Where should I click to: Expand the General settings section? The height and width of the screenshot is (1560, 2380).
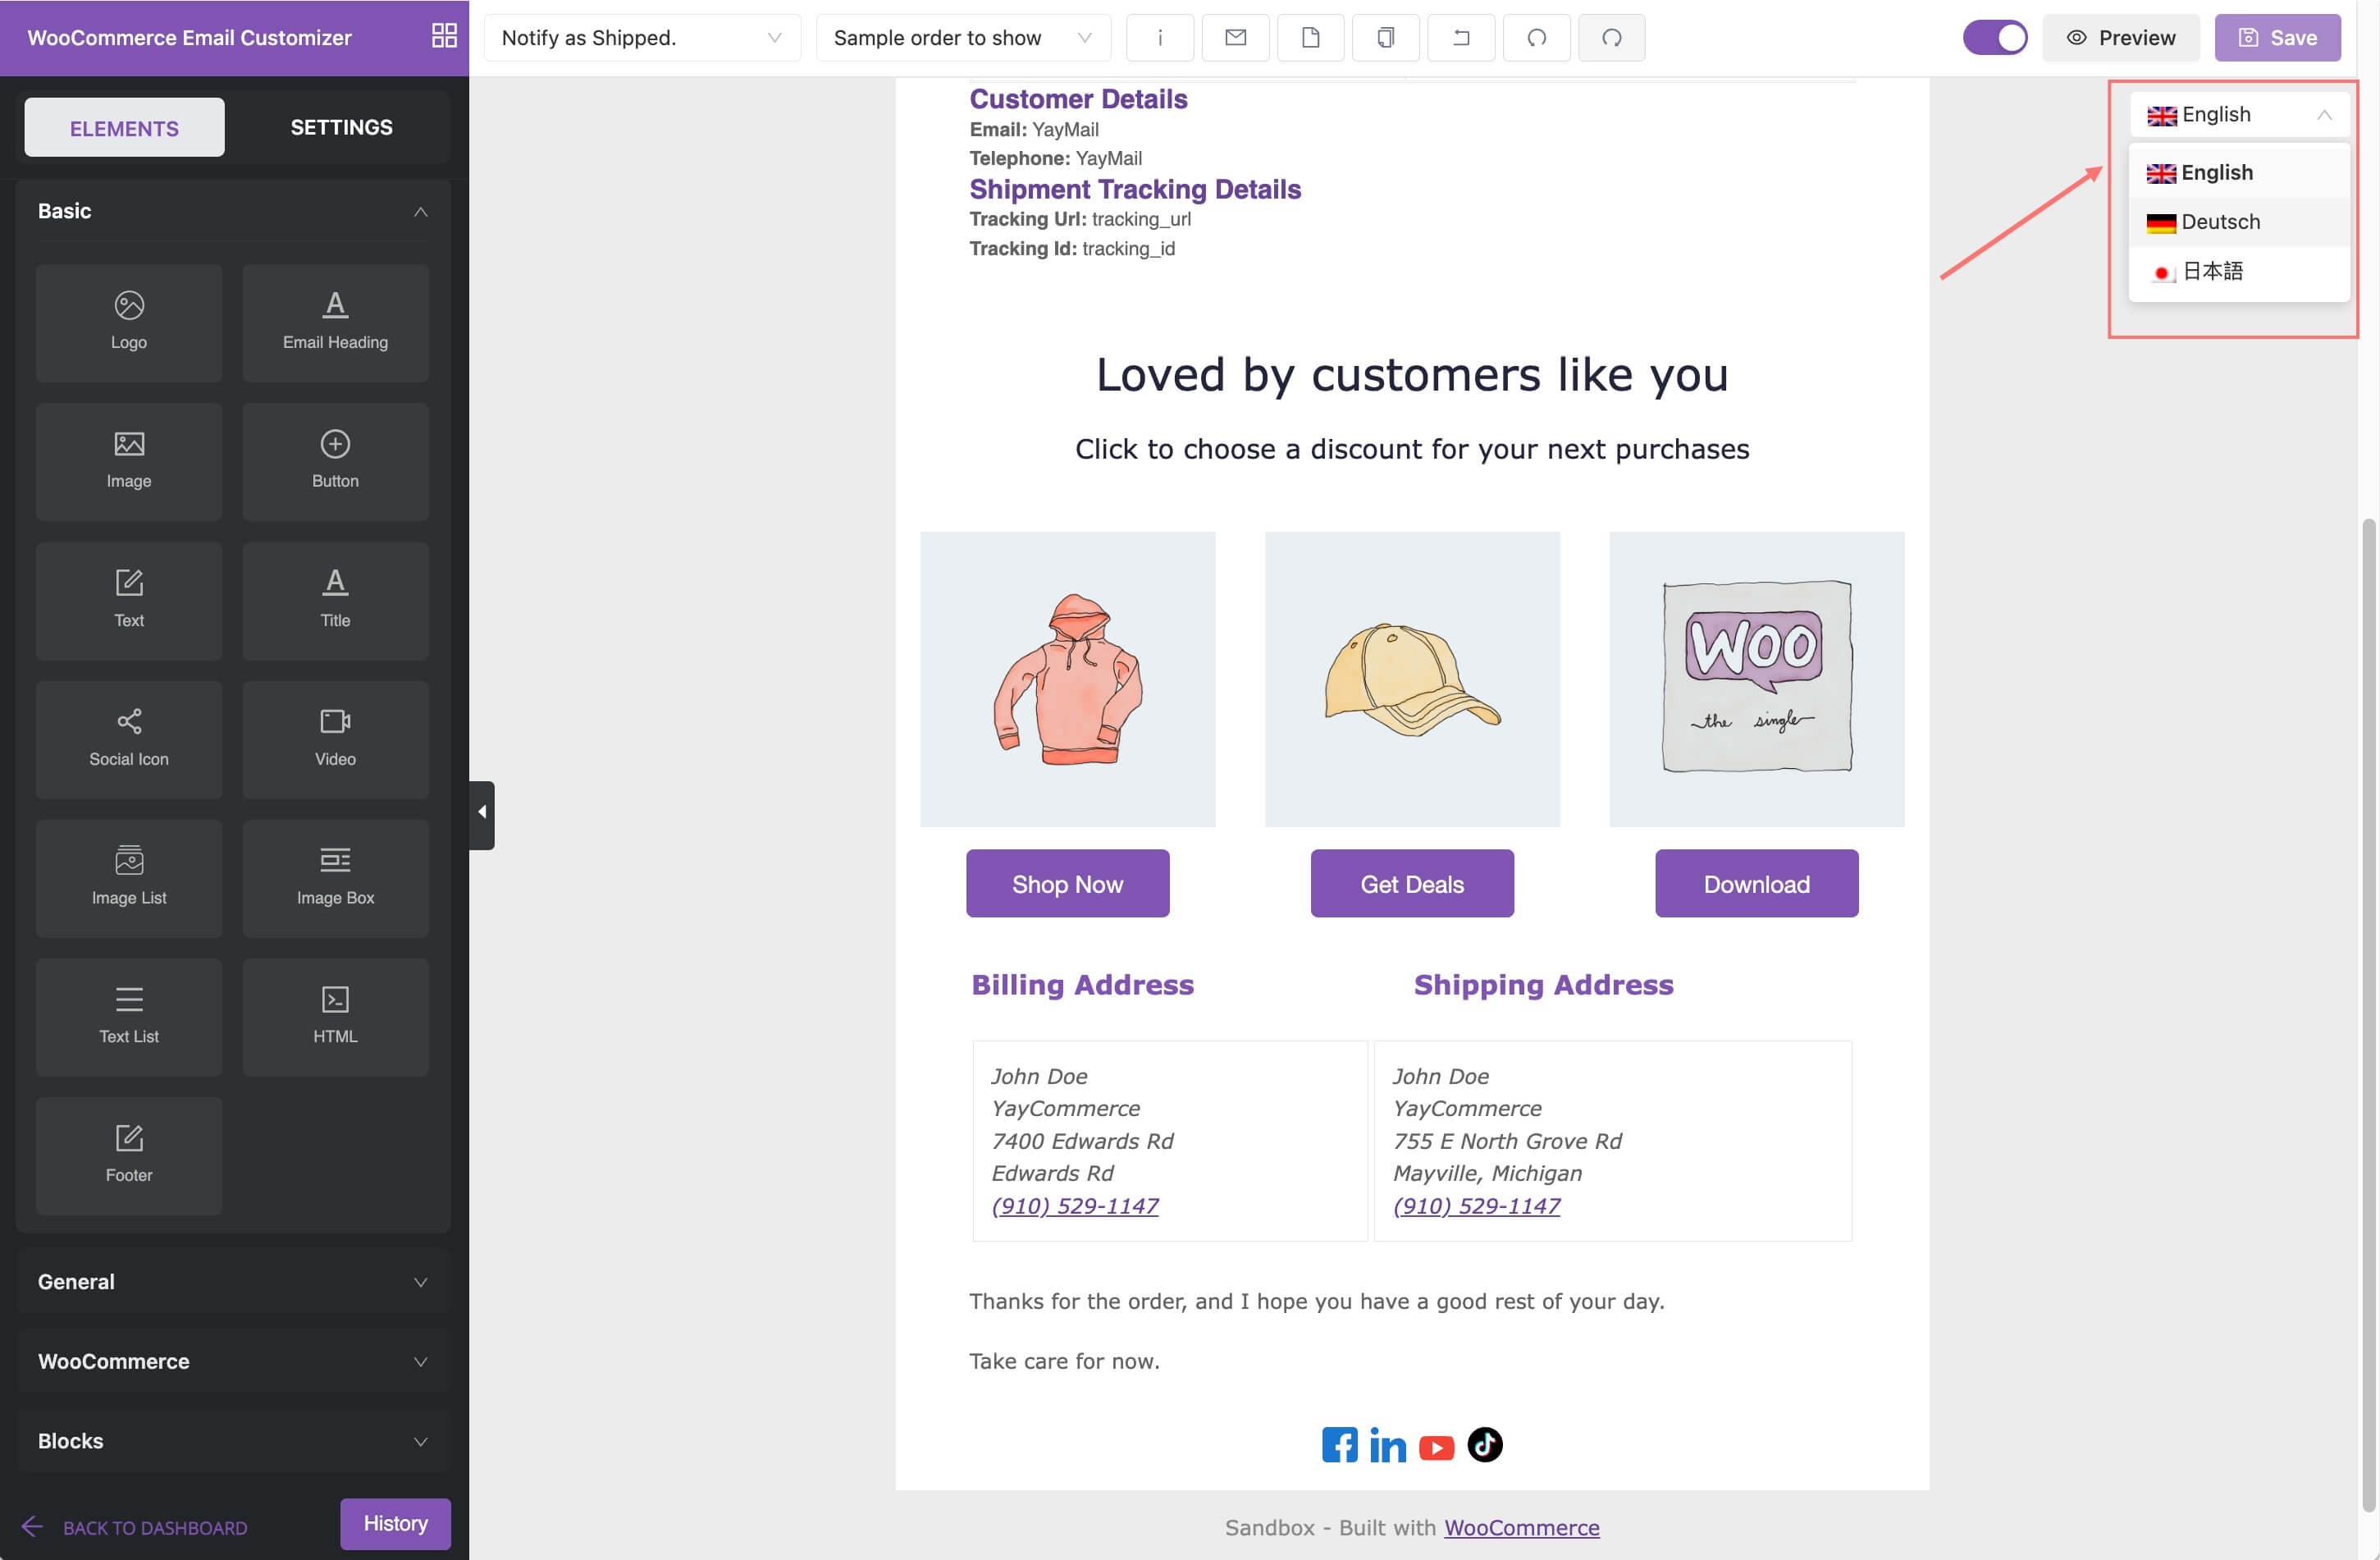233,1282
